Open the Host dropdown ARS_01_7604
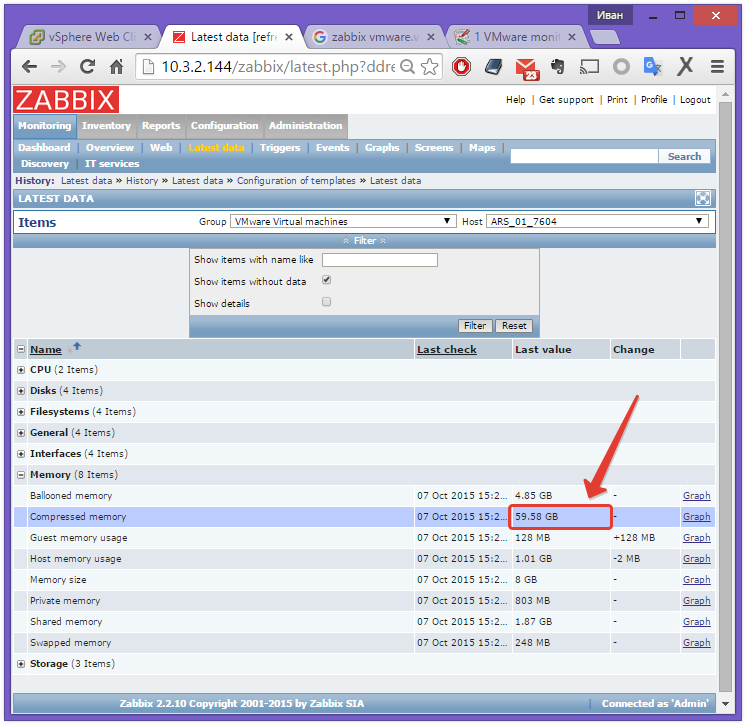 click(x=597, y=222)
